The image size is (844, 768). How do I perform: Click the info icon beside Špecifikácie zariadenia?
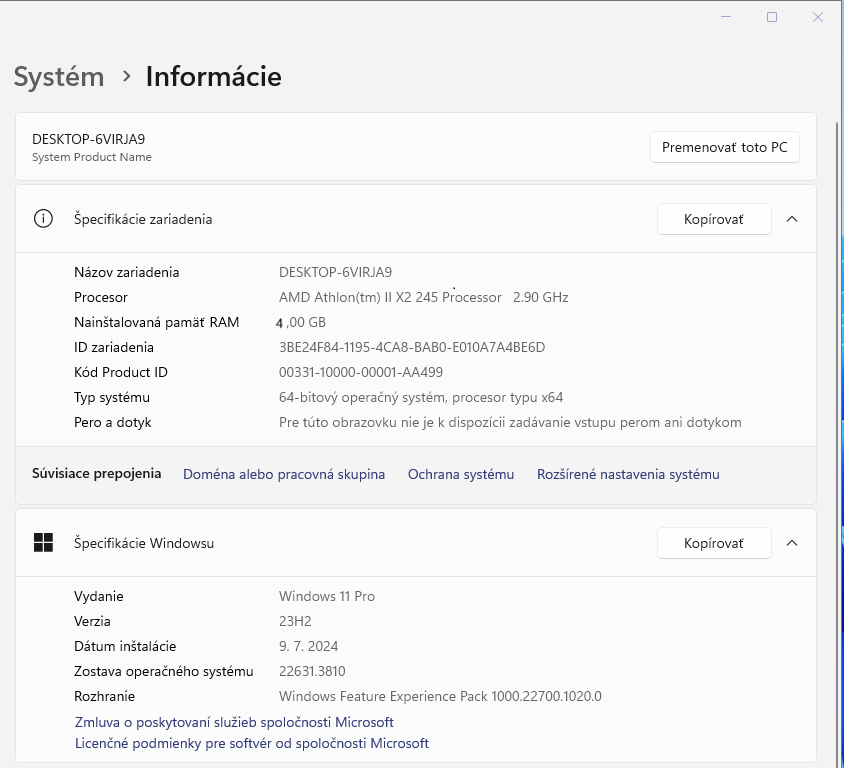42,218
